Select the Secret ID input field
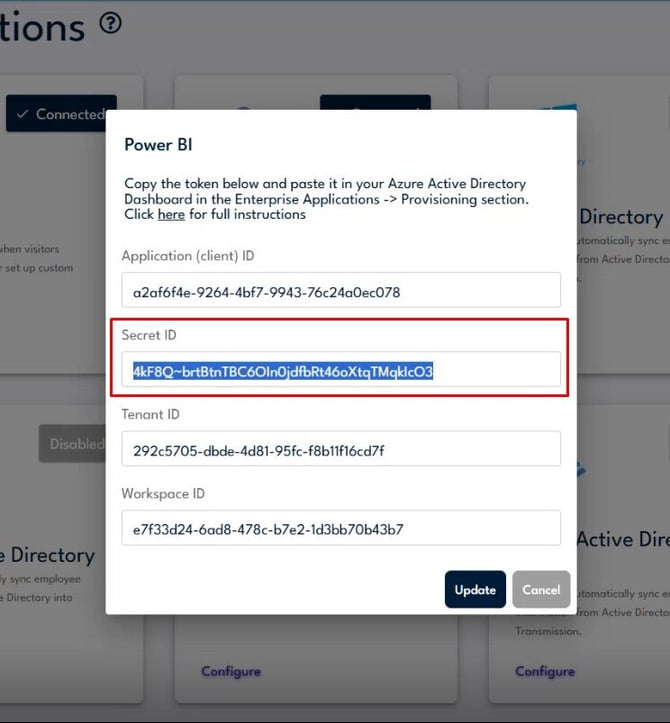Screen dimensions: 670x723 pyautogui.click(x=341, y=369)
